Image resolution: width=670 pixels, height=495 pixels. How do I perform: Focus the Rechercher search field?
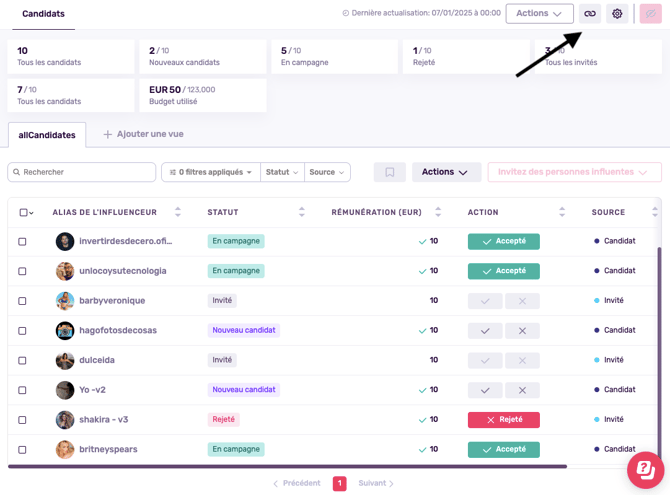[x=82, y=172]
